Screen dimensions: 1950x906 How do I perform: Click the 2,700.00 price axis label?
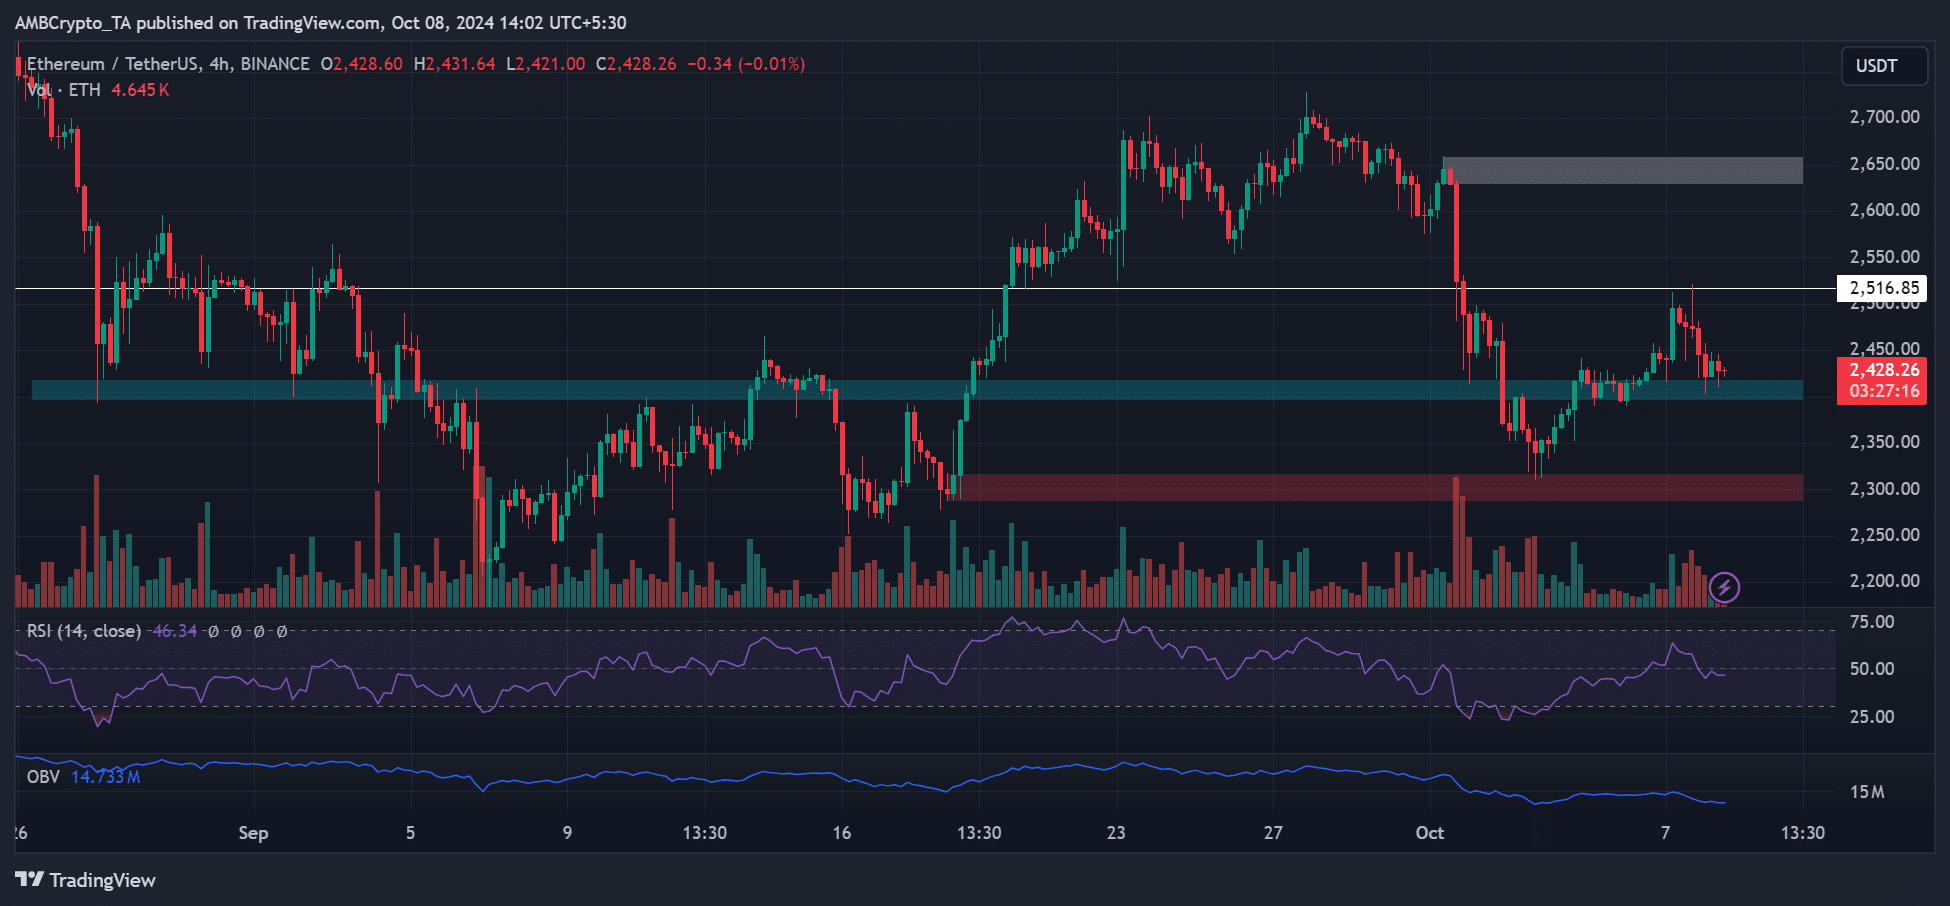pos(1884,117)
